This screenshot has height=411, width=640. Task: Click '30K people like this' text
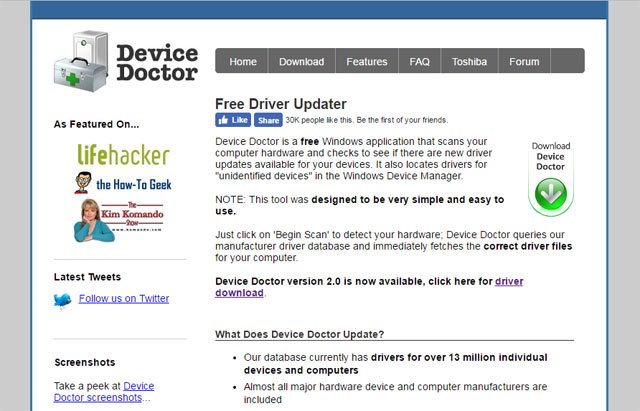coord(367,120)
